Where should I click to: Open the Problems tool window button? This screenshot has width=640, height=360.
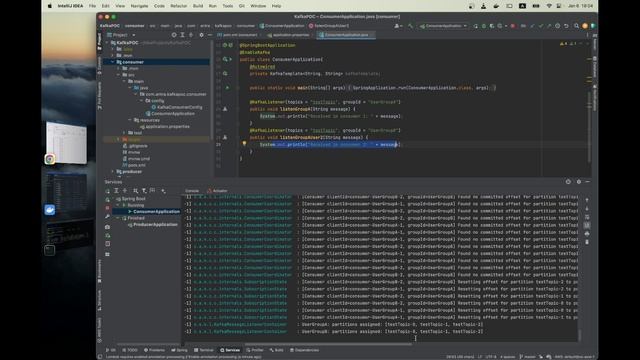[x=154, y=350]
